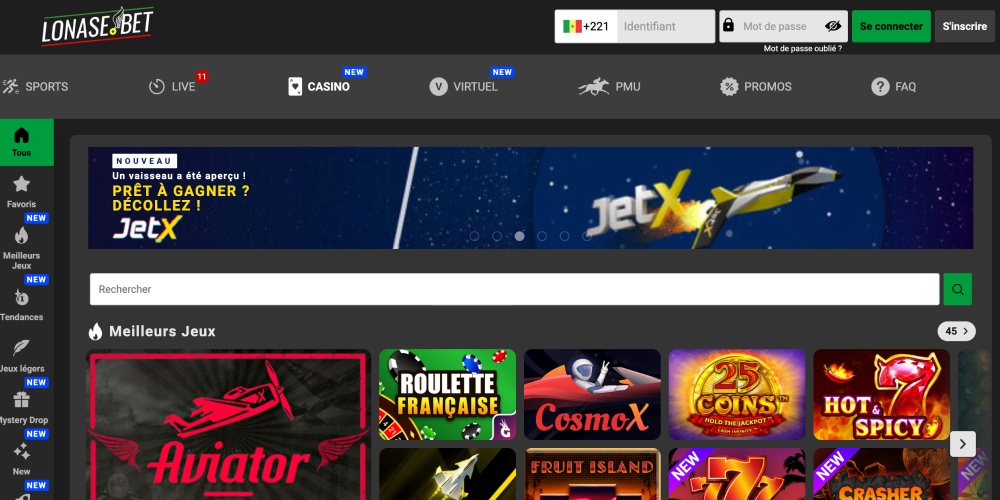This screenshot has height=500, width=1000.
Task: Open the Senegal +221 country code selector
Action: coord(585,26)
